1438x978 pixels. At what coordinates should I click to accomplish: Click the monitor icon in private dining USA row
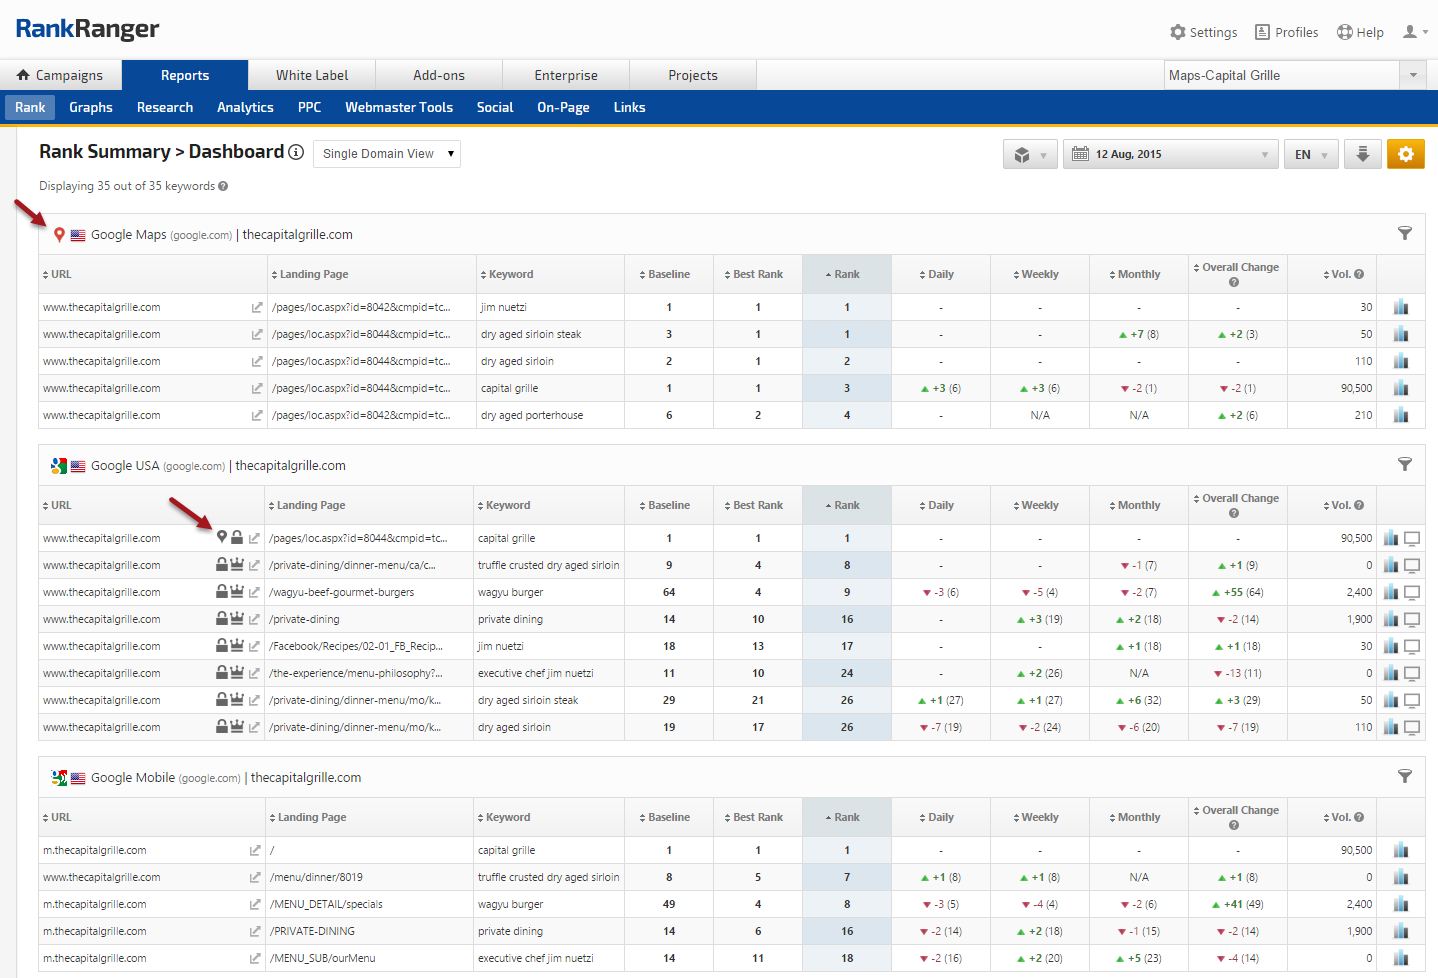coord(1412,620)
